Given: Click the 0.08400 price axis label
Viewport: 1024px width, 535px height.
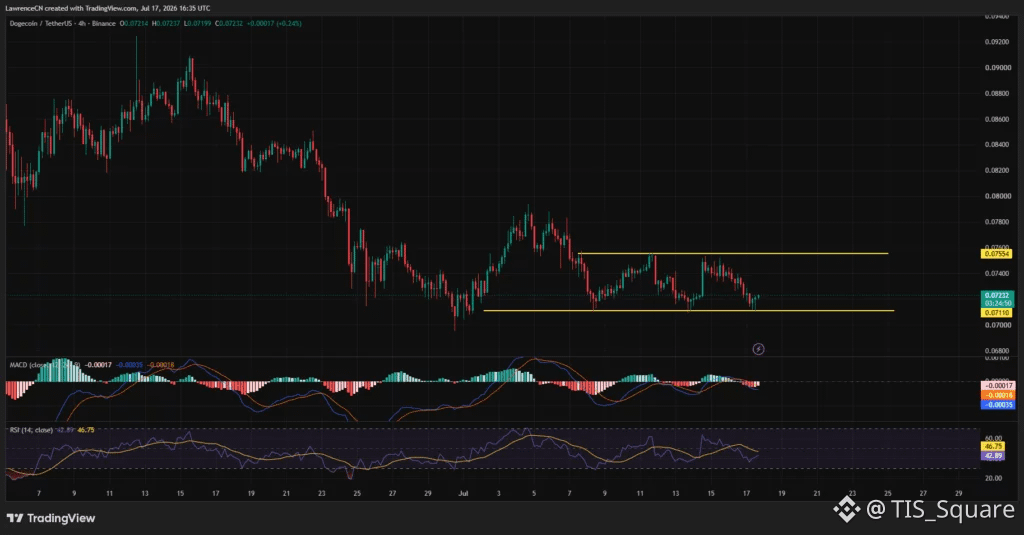Looking at the screenshot, I should 997,145.
